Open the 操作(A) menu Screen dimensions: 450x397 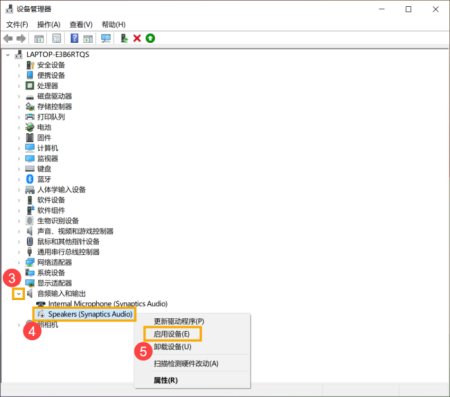(49, 24)
